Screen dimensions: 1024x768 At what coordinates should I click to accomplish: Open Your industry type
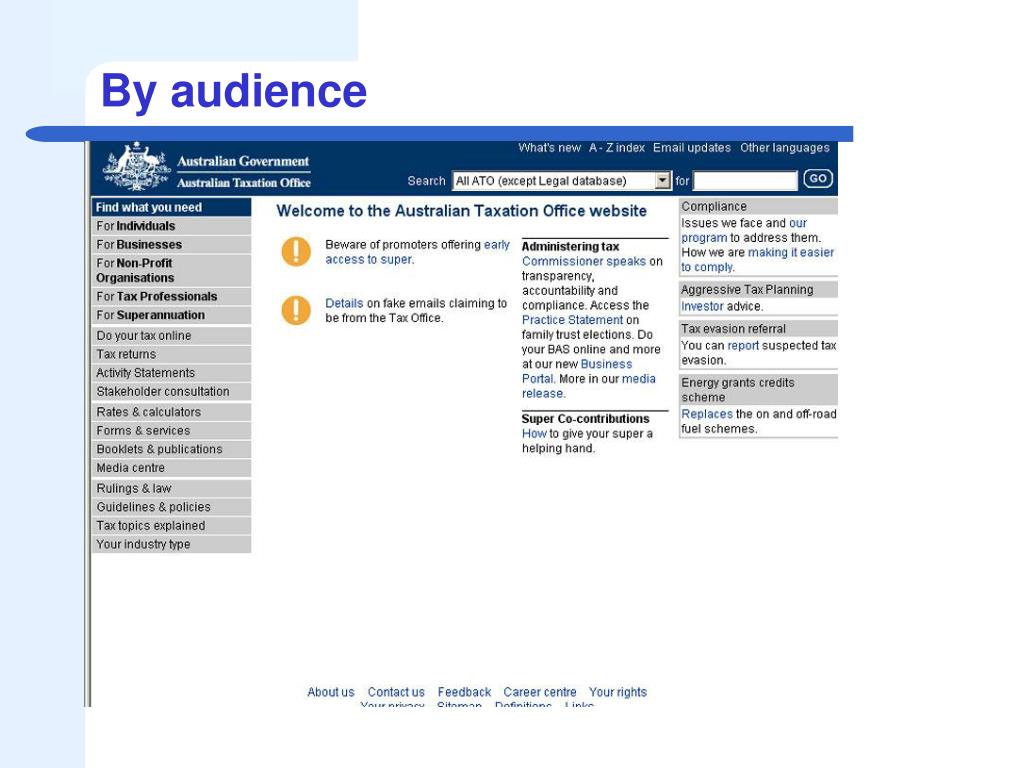pos(171,544)
